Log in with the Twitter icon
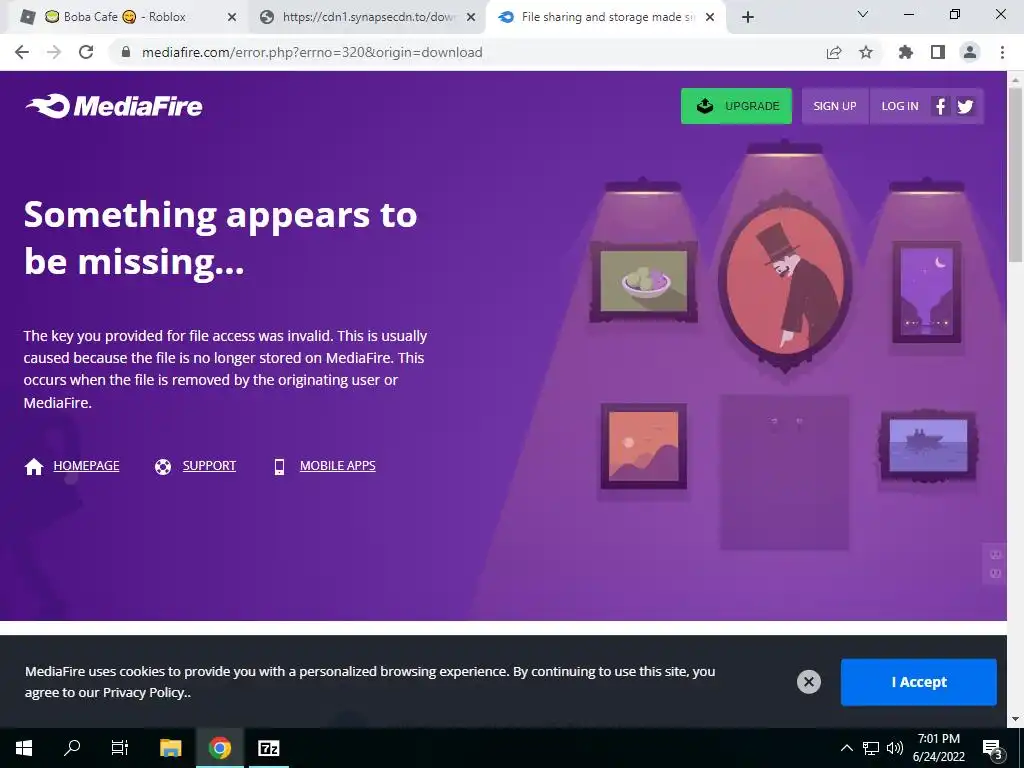 (965, 106)
